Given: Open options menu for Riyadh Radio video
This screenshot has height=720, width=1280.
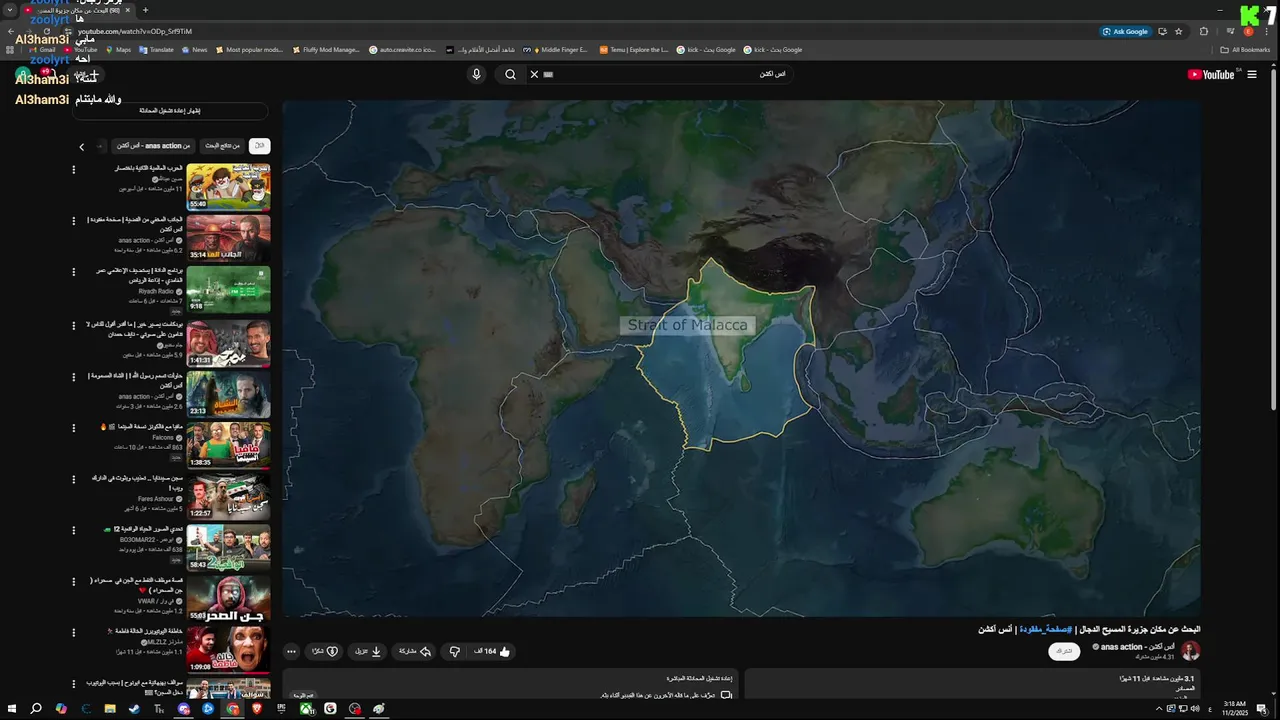Looking at the screenshot, I should [x=73, y=272].
